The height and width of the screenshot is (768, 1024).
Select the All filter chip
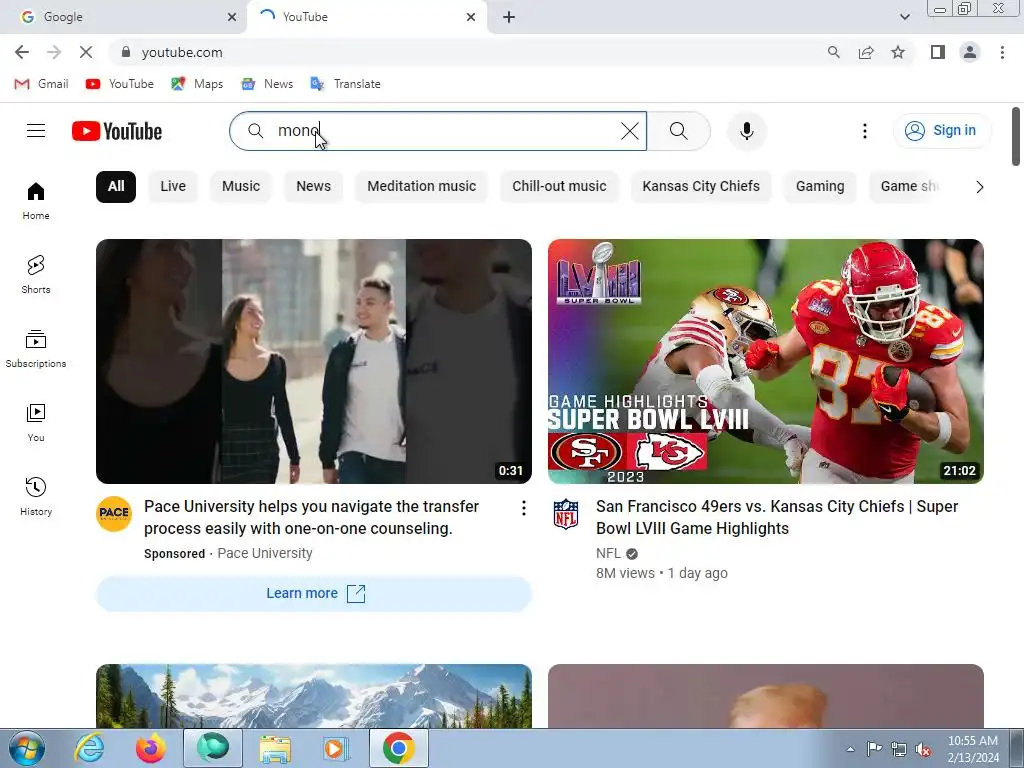[x=116, y=187]
